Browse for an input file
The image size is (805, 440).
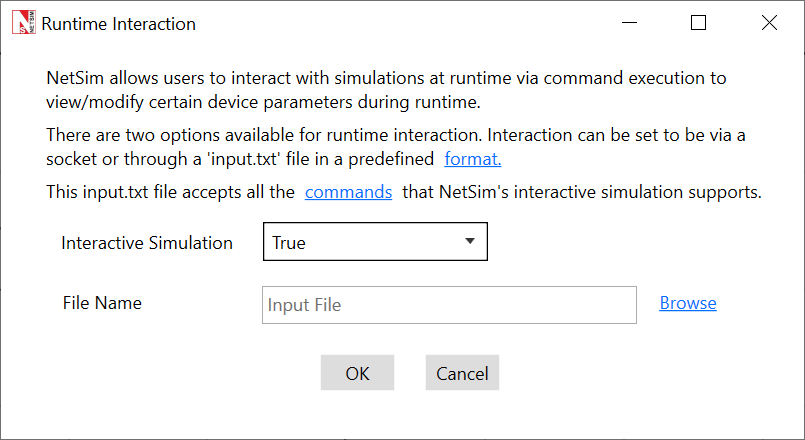pos(687,303)
